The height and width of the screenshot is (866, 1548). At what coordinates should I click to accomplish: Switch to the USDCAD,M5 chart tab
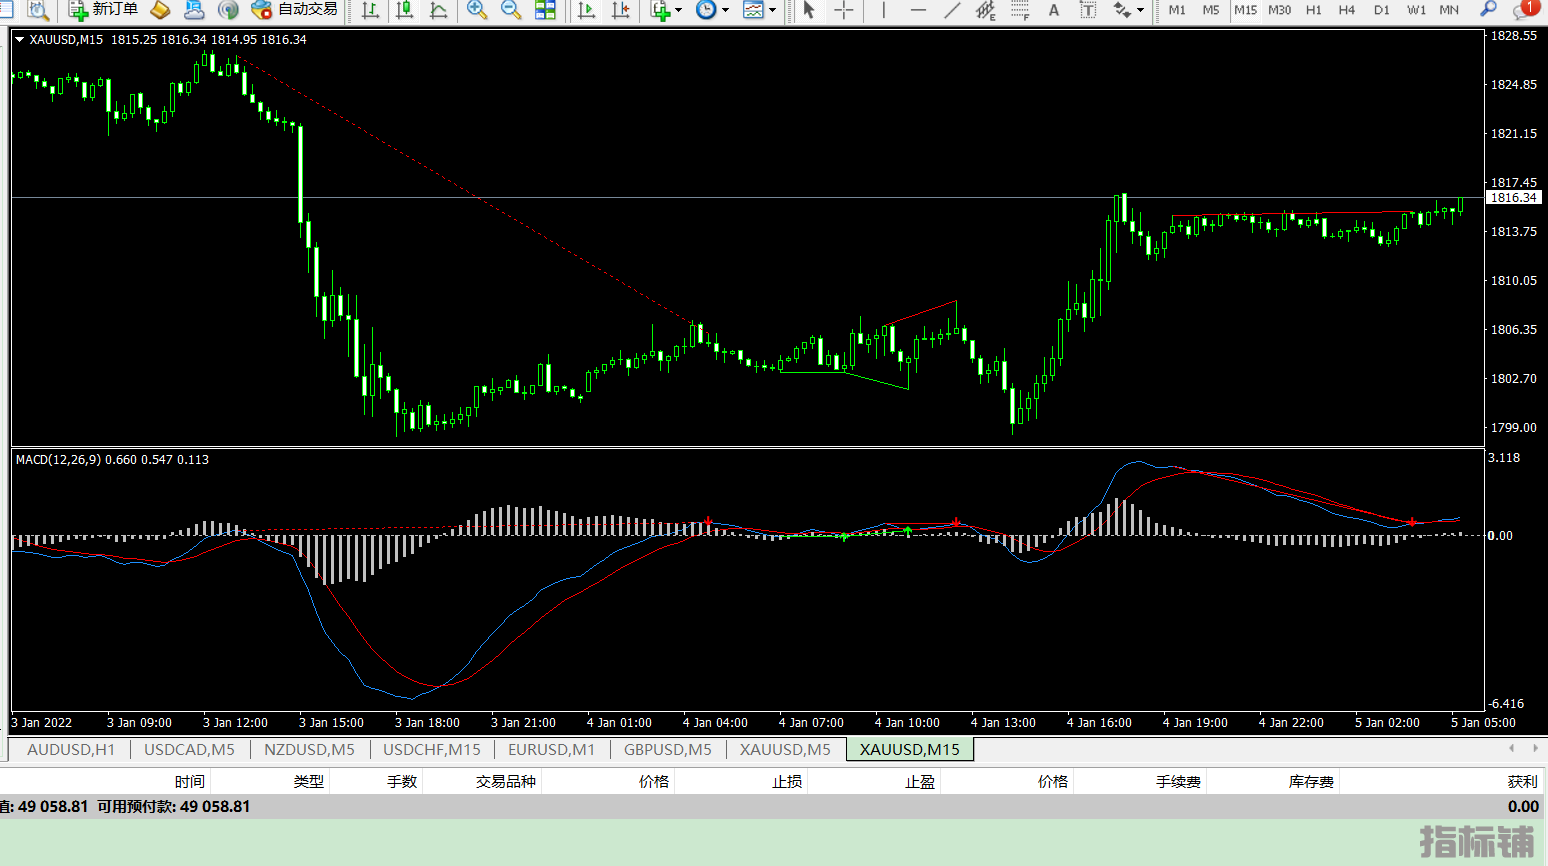189,749
